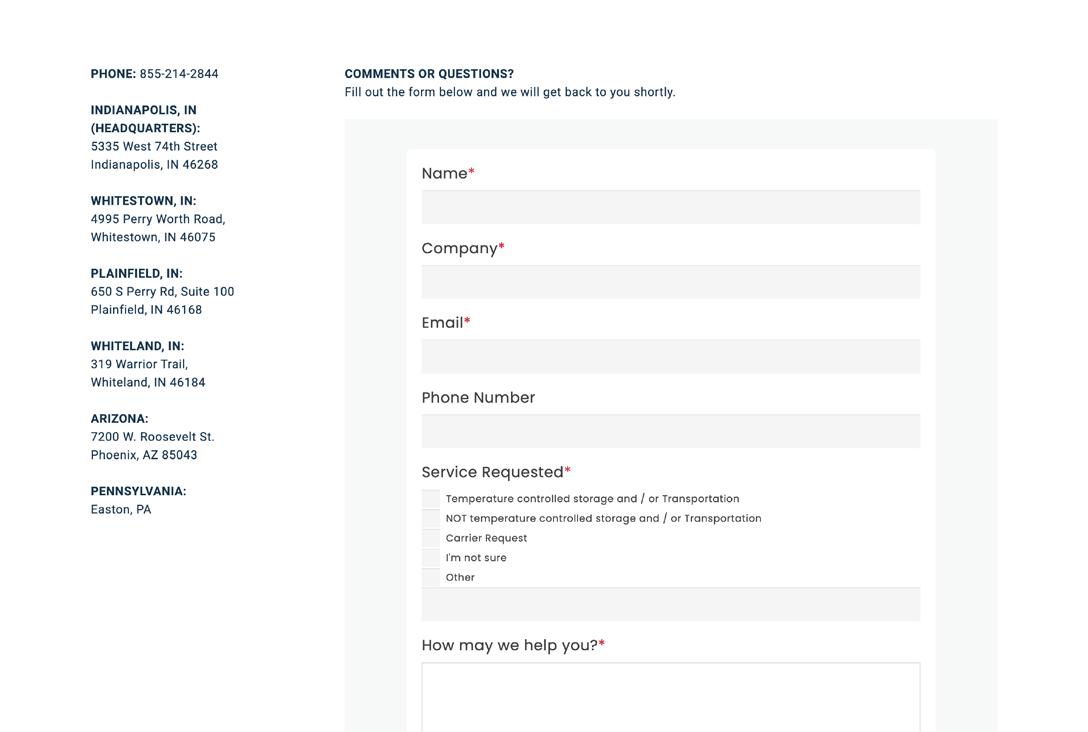Toggle the I'm not sure checkbox

pos(431,558)
